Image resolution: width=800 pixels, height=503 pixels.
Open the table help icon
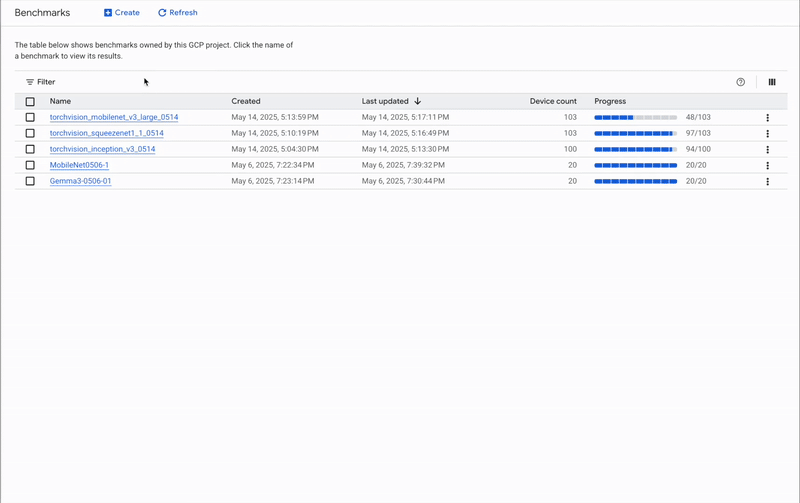tap(741, 82)
